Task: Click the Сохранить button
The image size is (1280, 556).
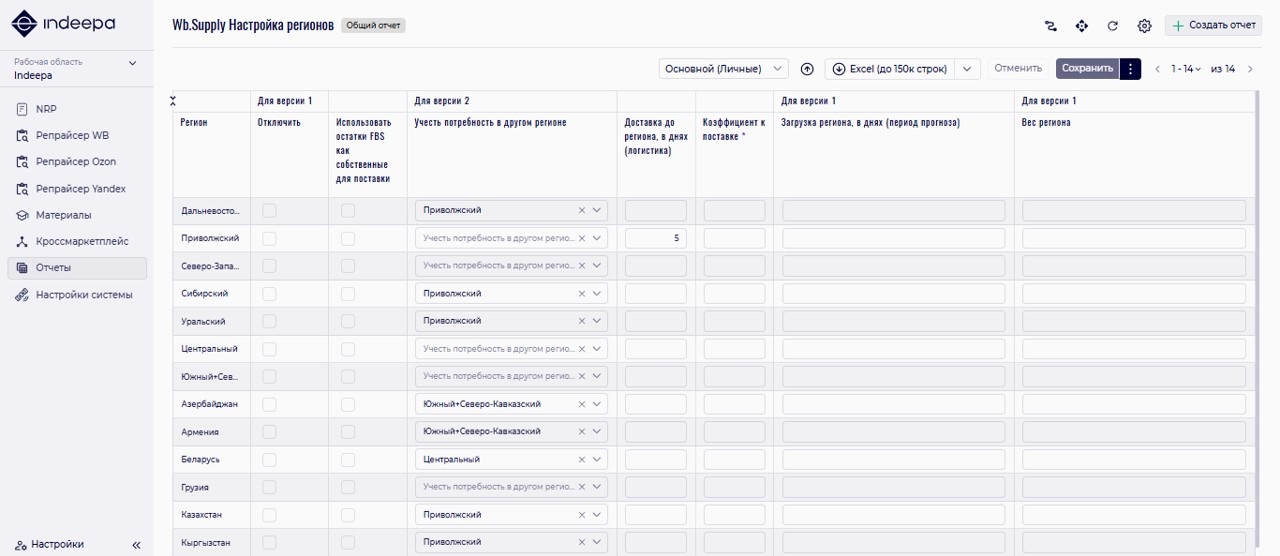Action: pyautogui.click(x=1087, y=69)
